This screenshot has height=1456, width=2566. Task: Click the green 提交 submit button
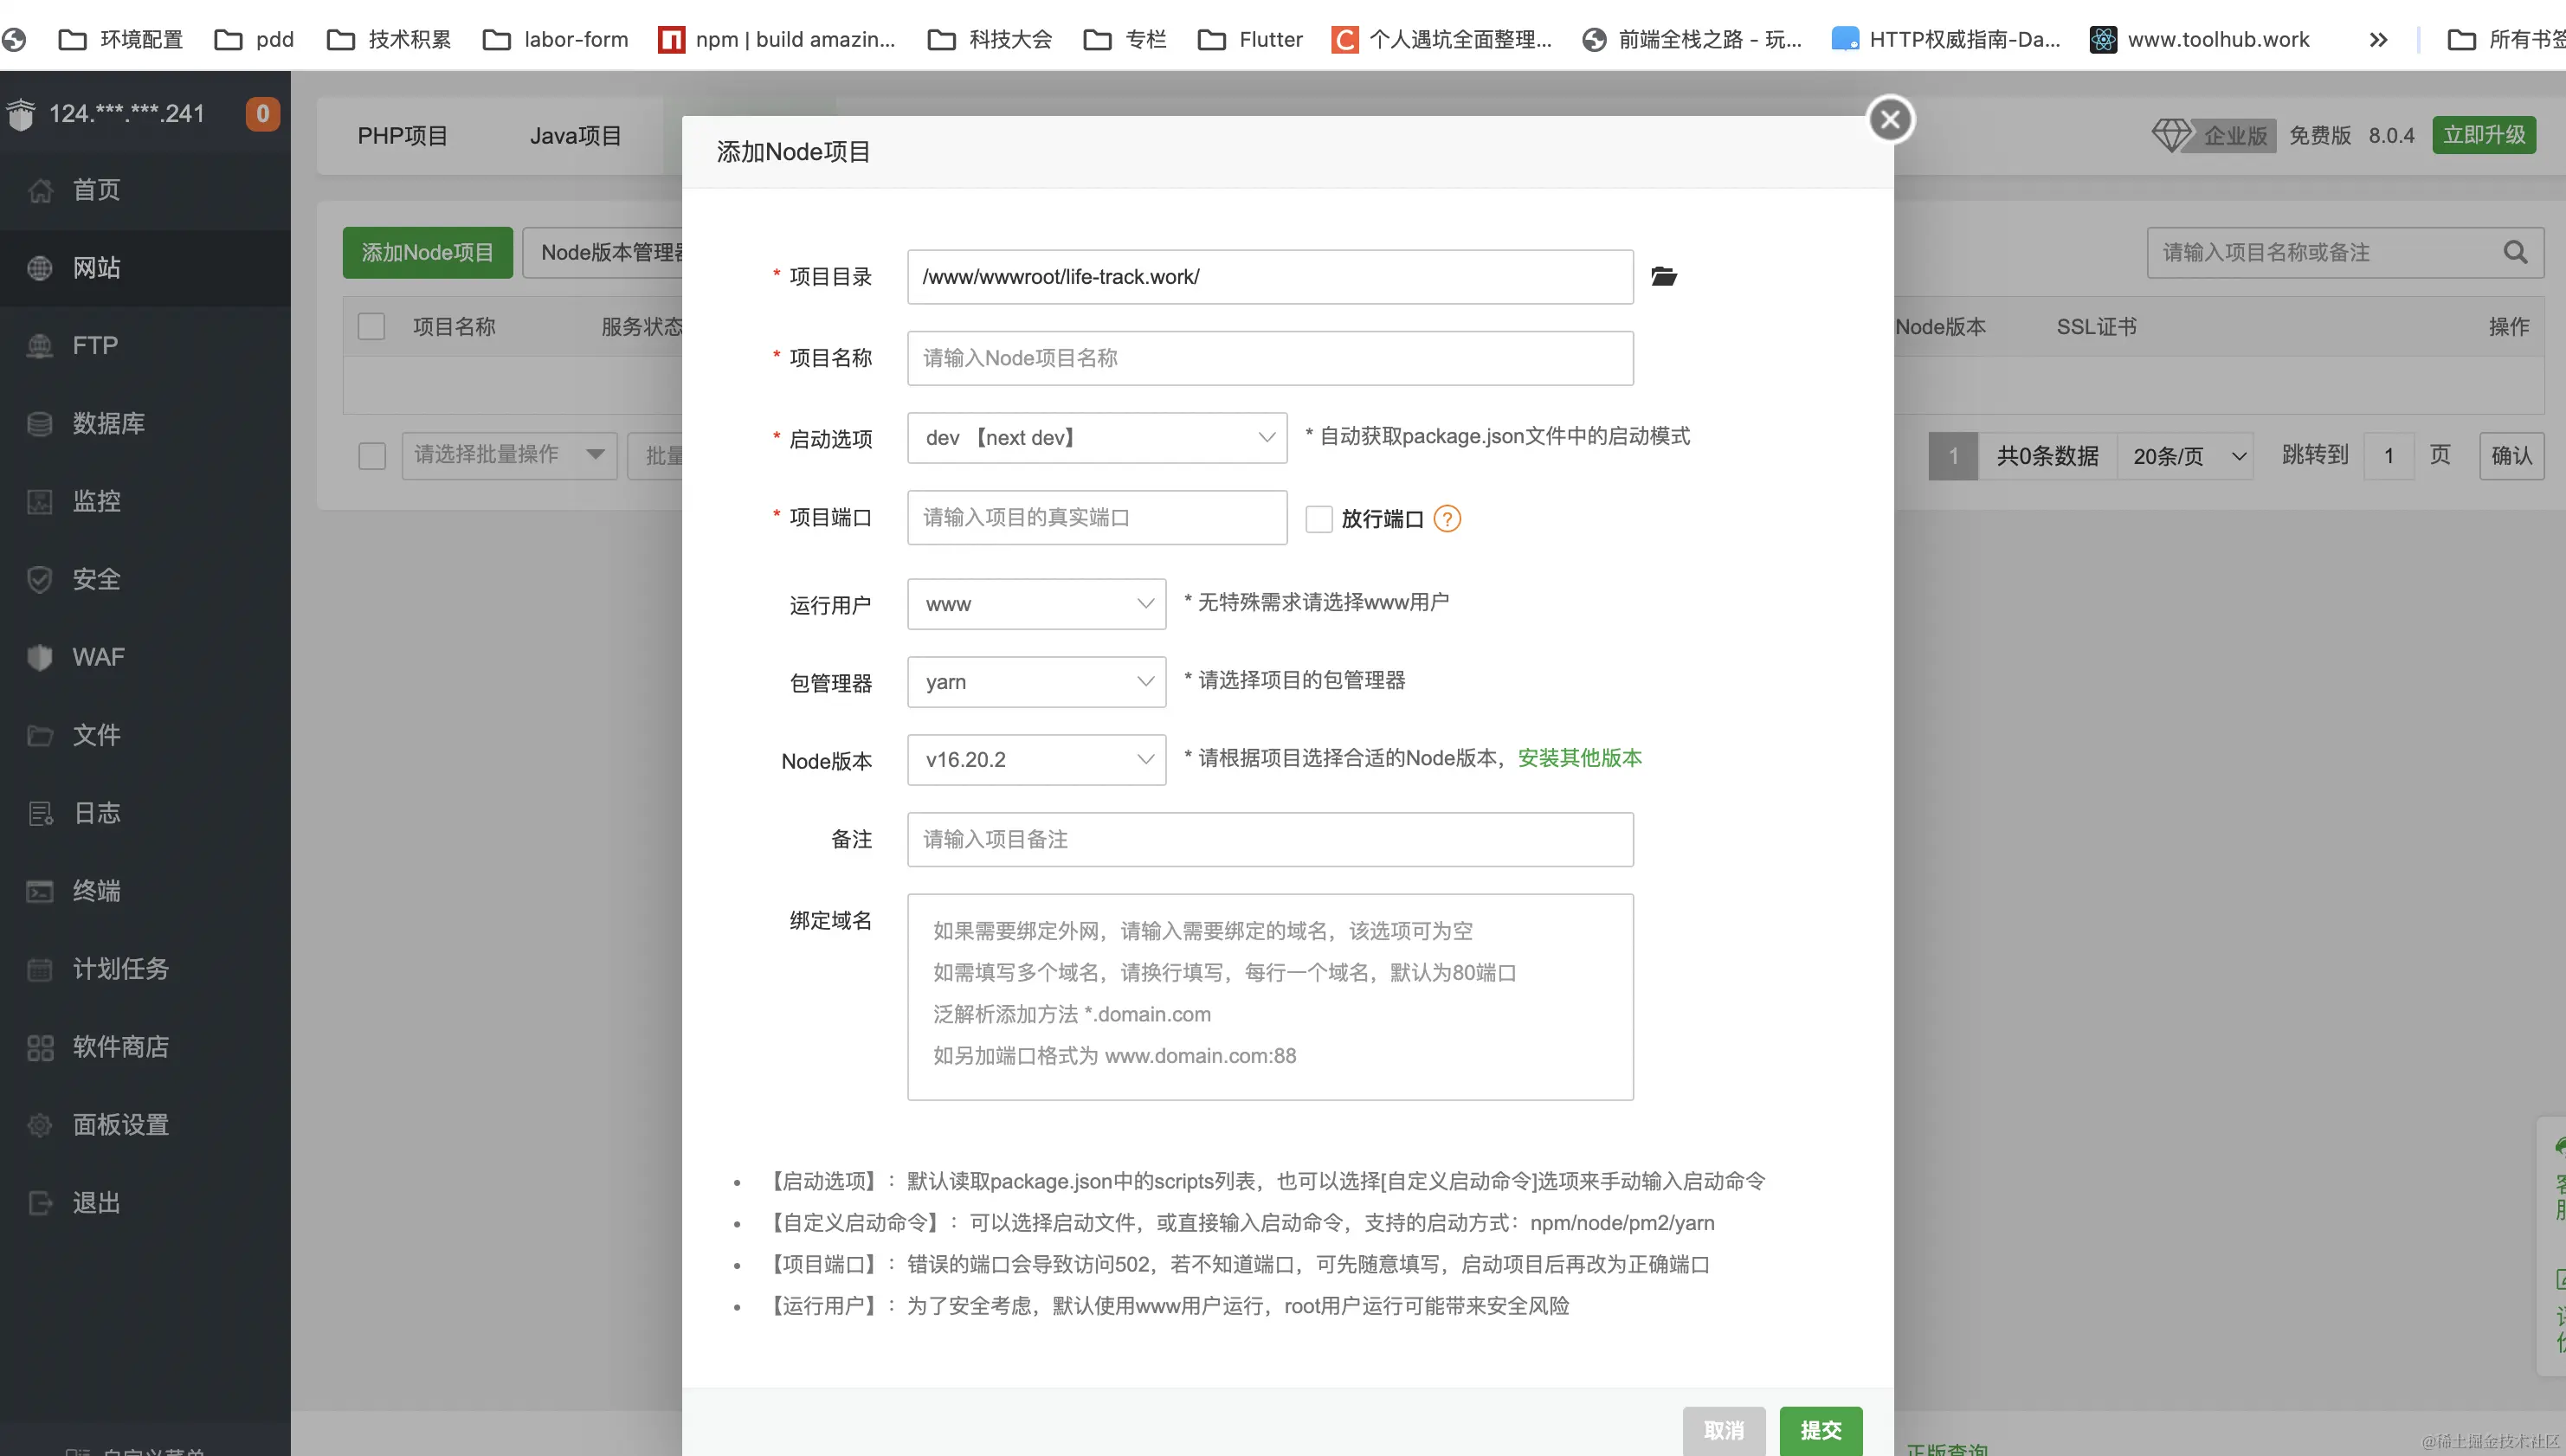click(1820, 1430)
